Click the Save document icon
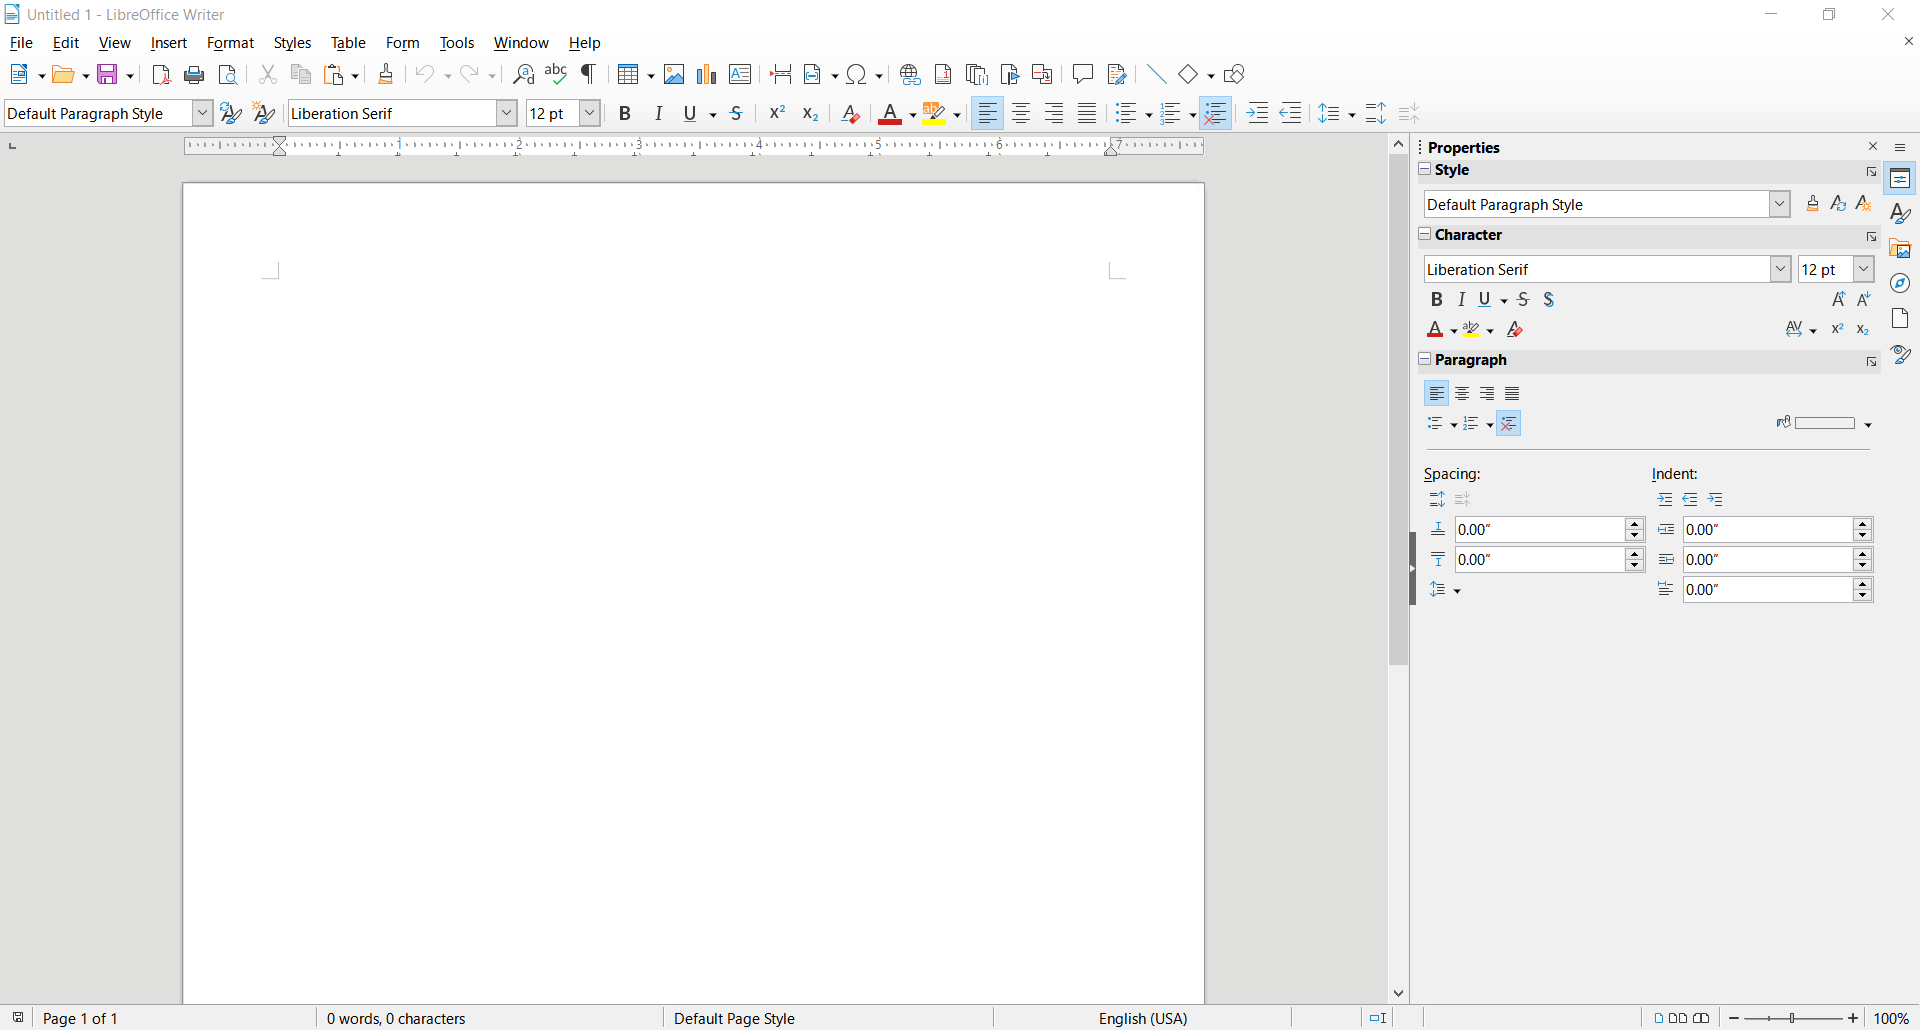Image resolution: width=1920 pixels, height=1030 pixels. (108, 74)
